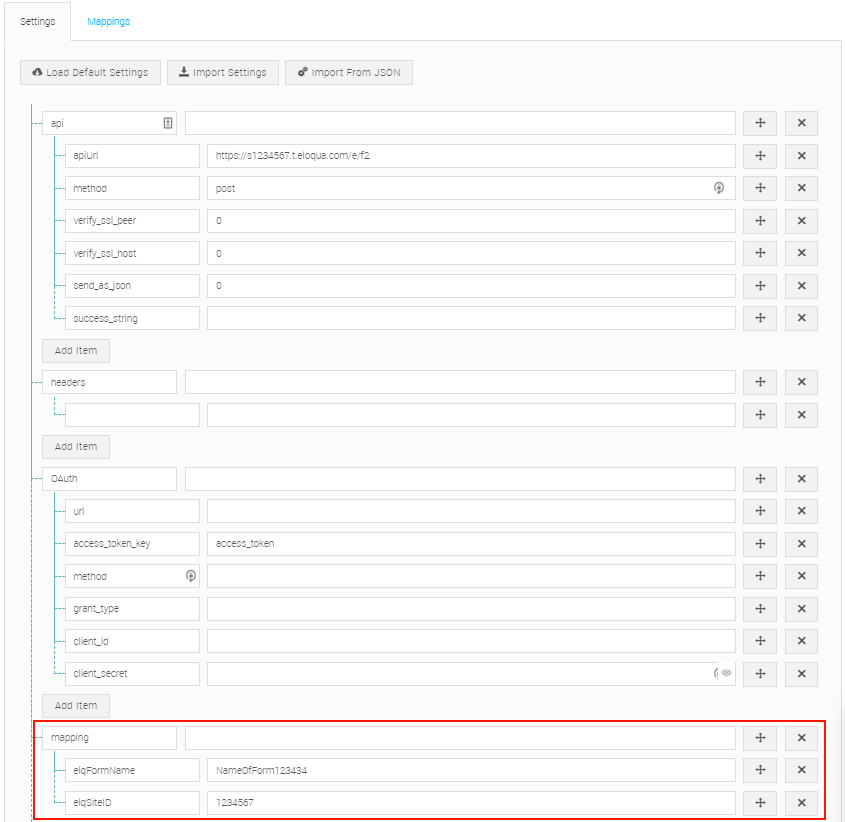This screenshot has width=845, height=822.
Task: Select the Settings tab
Action: 37,20
